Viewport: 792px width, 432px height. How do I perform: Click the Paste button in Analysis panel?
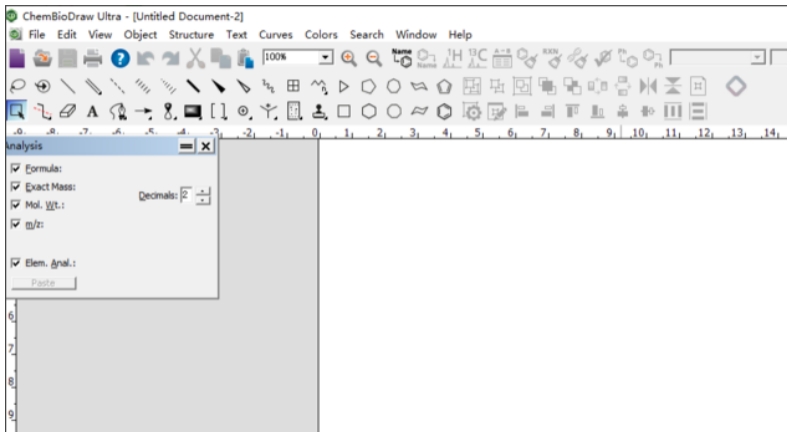click(x=43, y=283)
